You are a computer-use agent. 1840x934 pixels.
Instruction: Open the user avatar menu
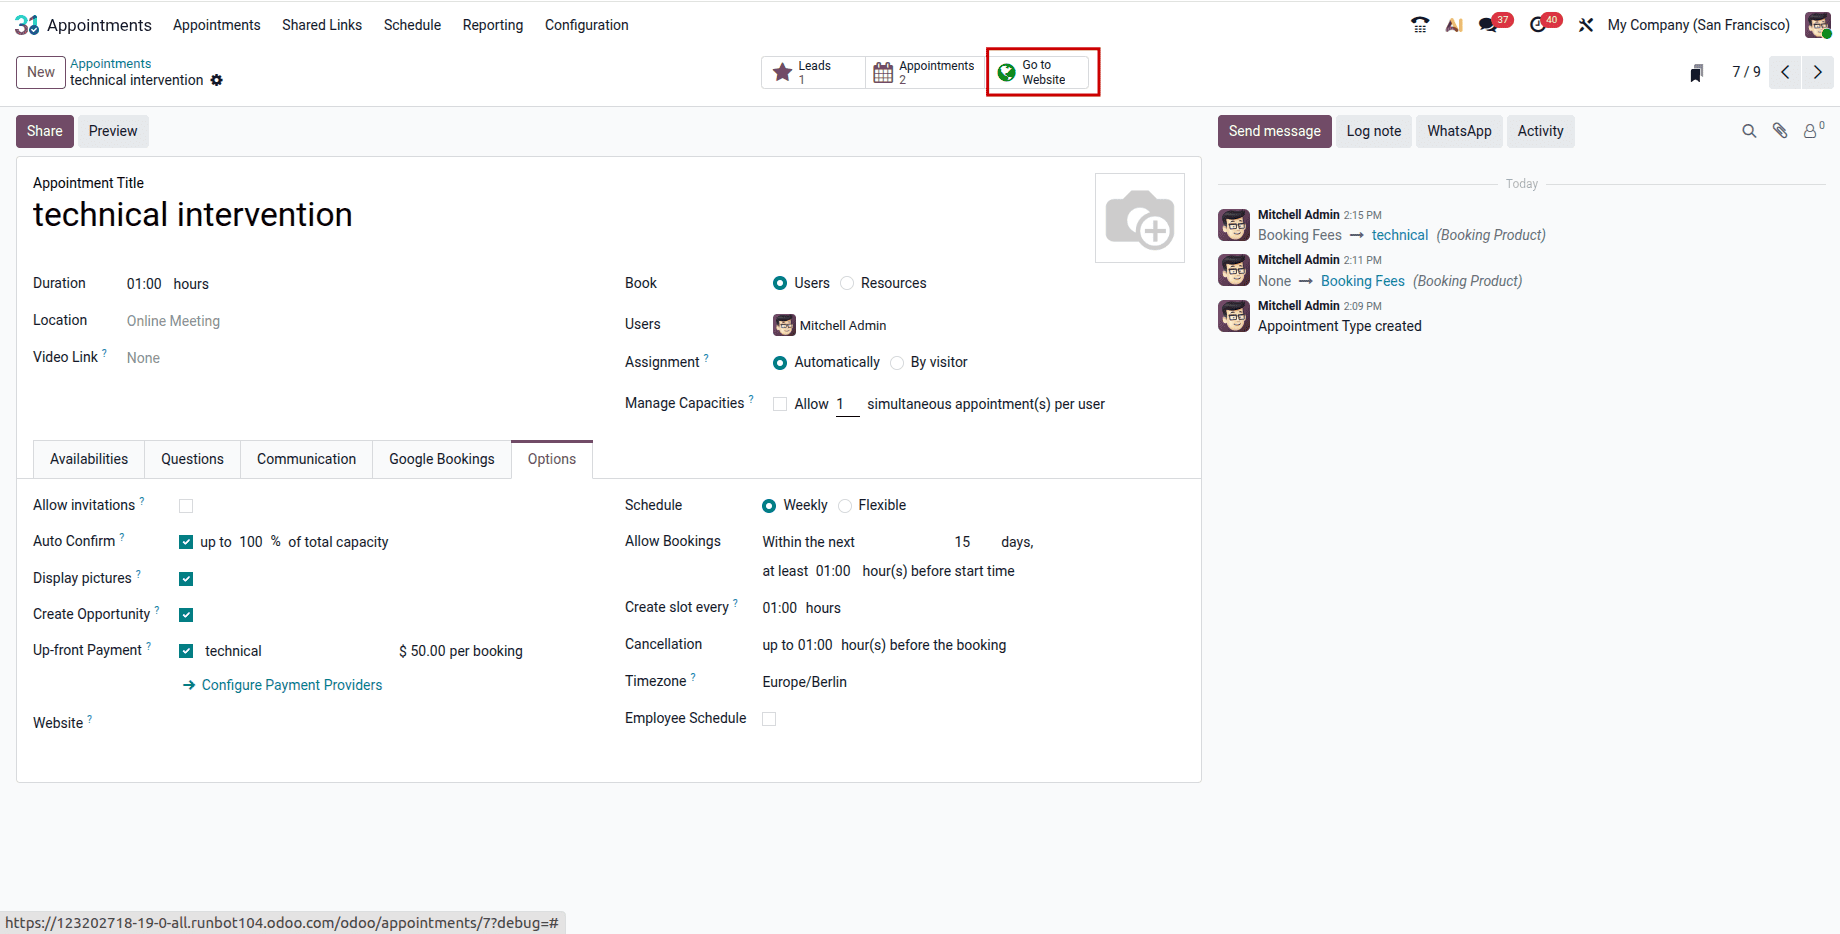(x=1818, y=25)
